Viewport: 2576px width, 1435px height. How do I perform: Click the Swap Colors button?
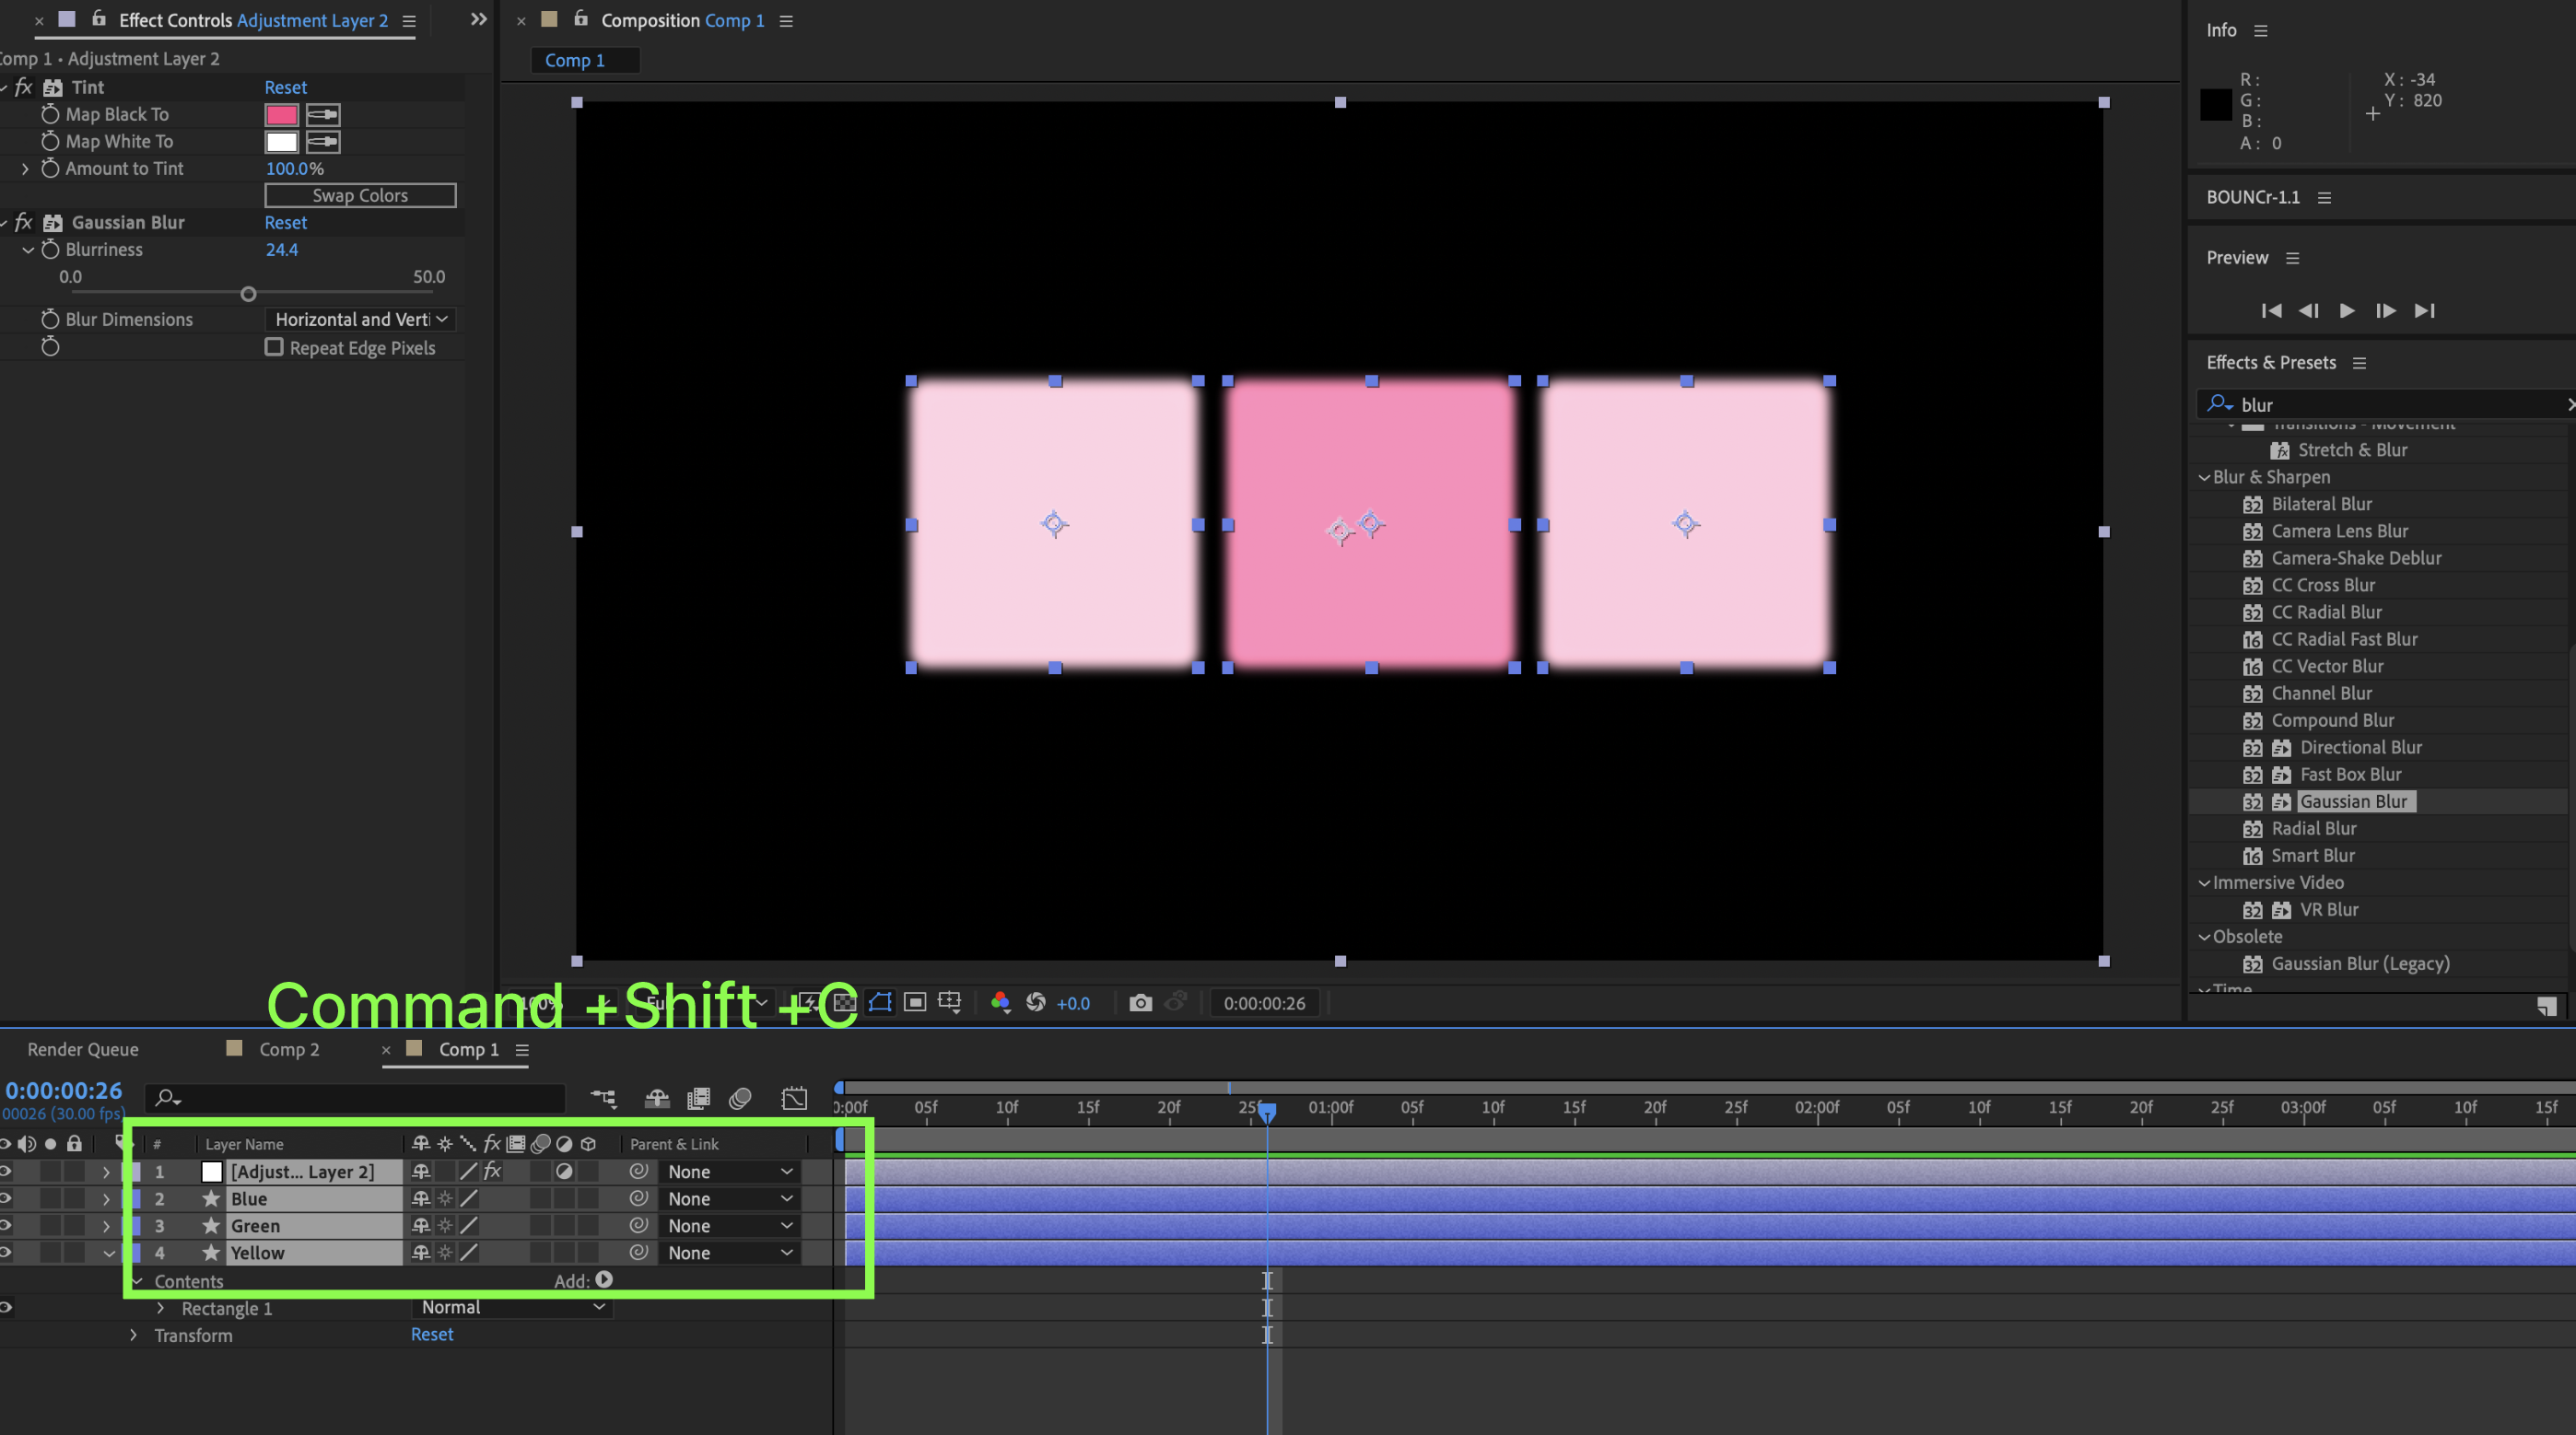(360, 196)
